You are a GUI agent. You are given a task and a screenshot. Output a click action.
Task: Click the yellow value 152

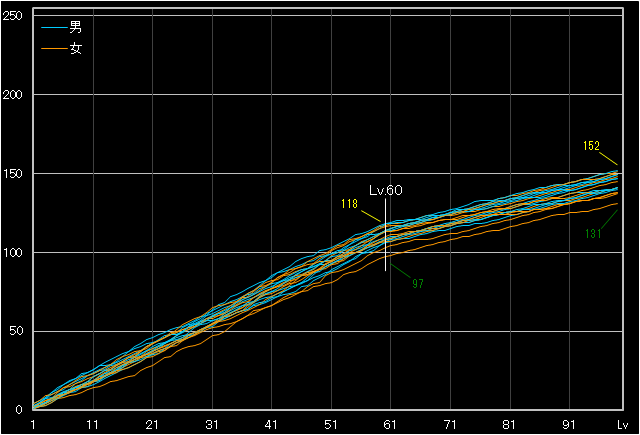click(x=591, y=146)
